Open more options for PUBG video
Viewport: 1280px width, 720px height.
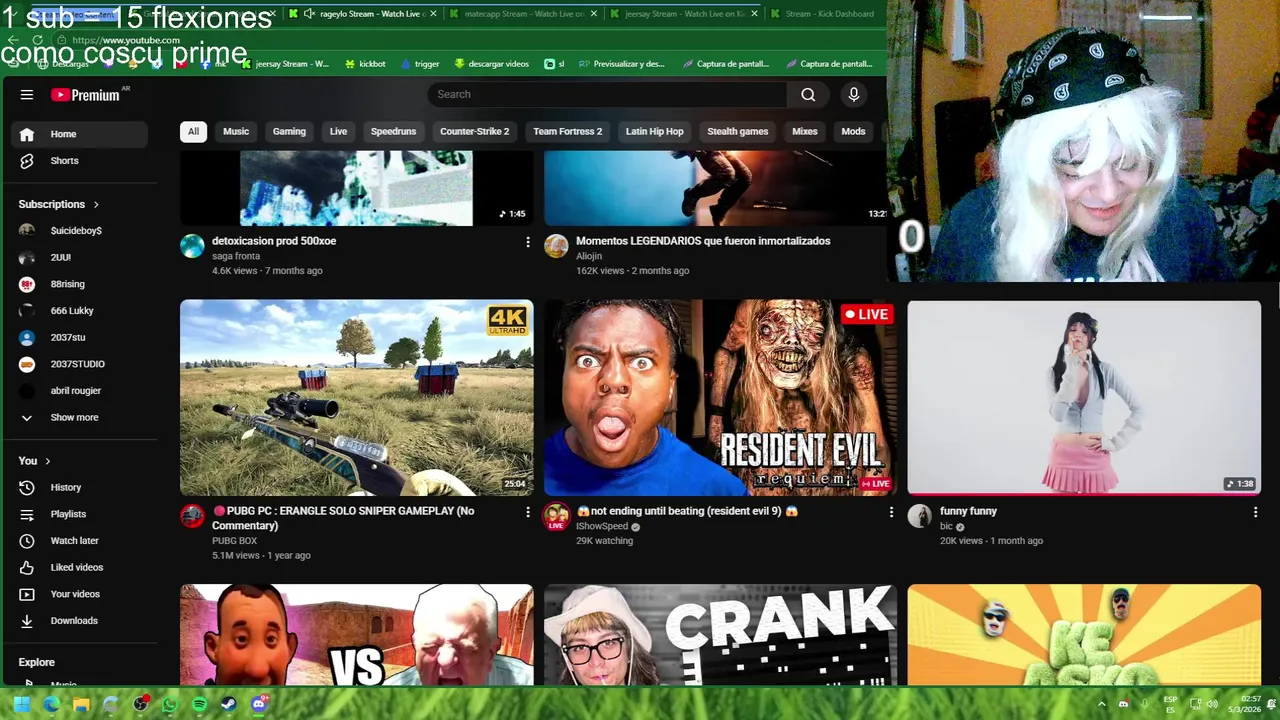point(528,512)
